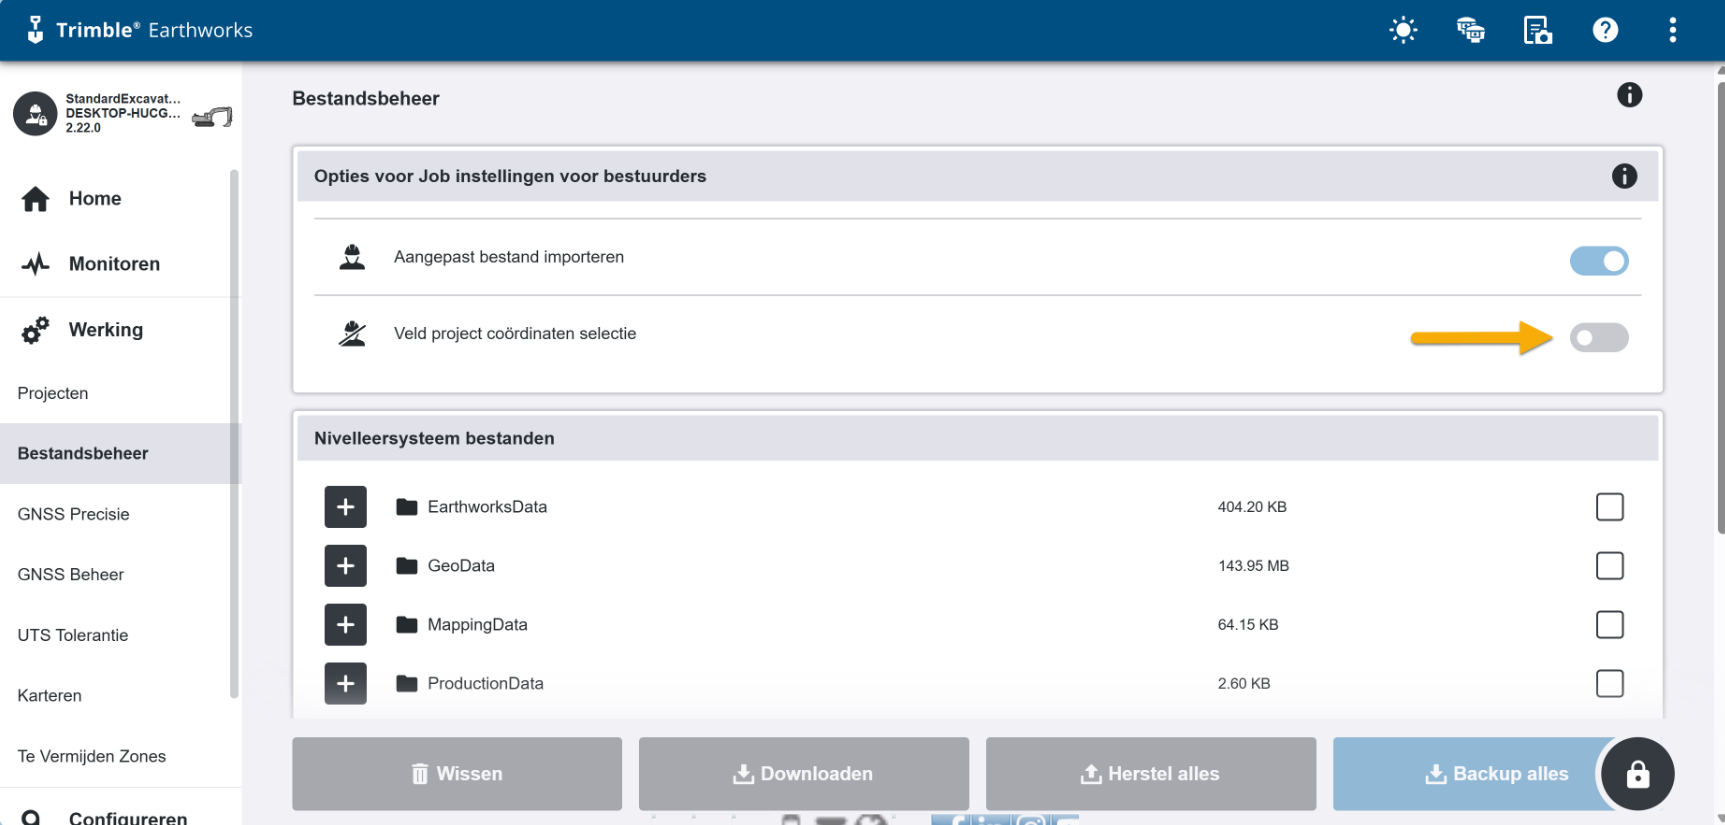
Task: Open GNSS Precisie in sidebar
Action: coord(73,514)
